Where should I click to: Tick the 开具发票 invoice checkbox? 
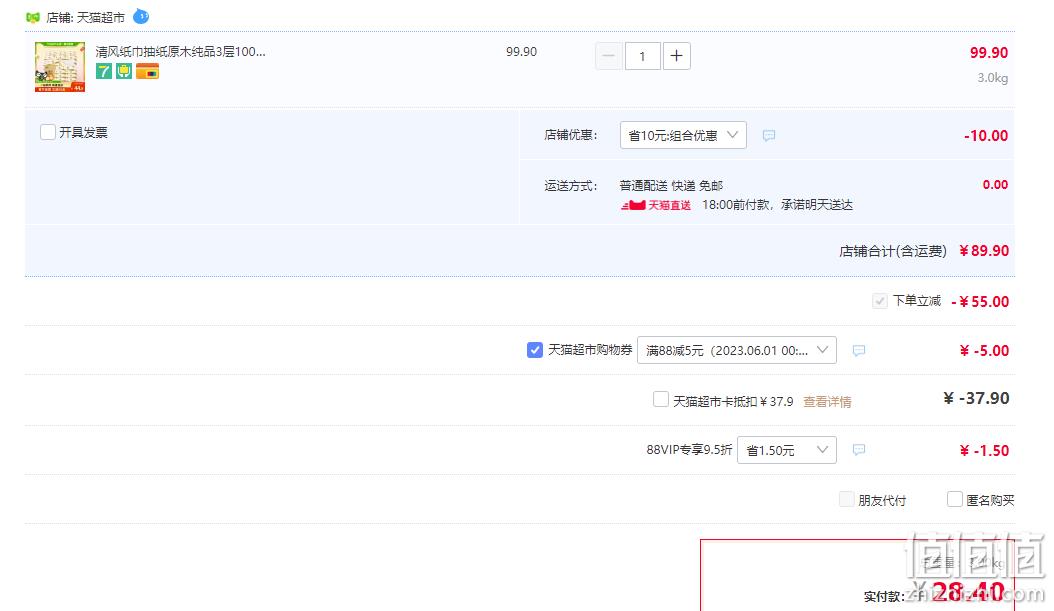[48, 132]
